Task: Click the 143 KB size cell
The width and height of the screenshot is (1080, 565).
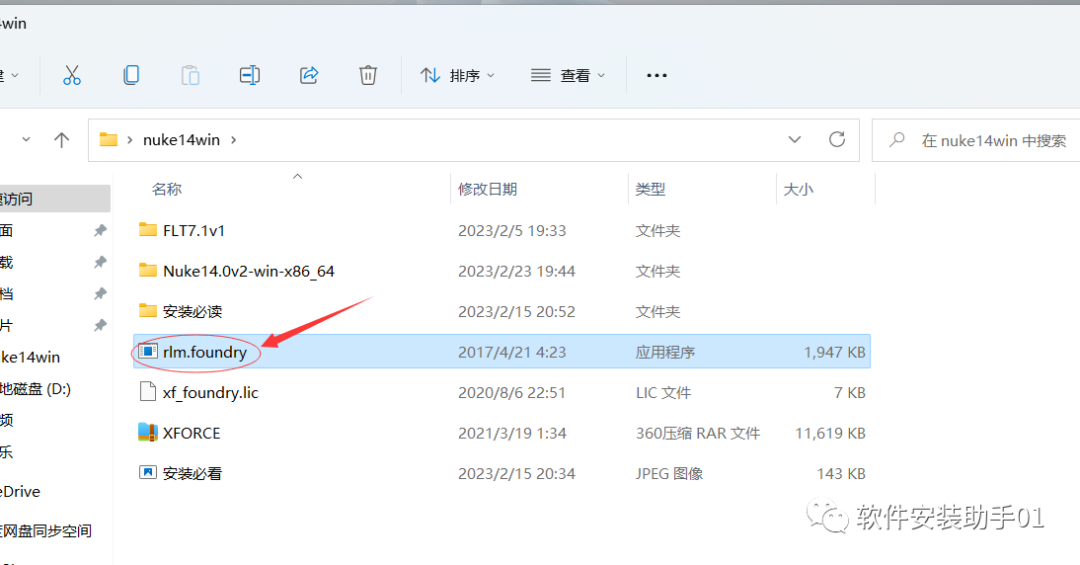Action: (841, 474)
